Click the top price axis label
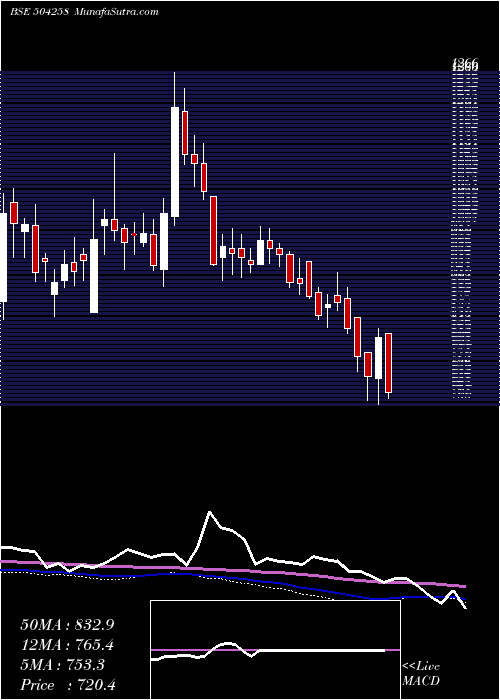 click(x=465, y=62)
